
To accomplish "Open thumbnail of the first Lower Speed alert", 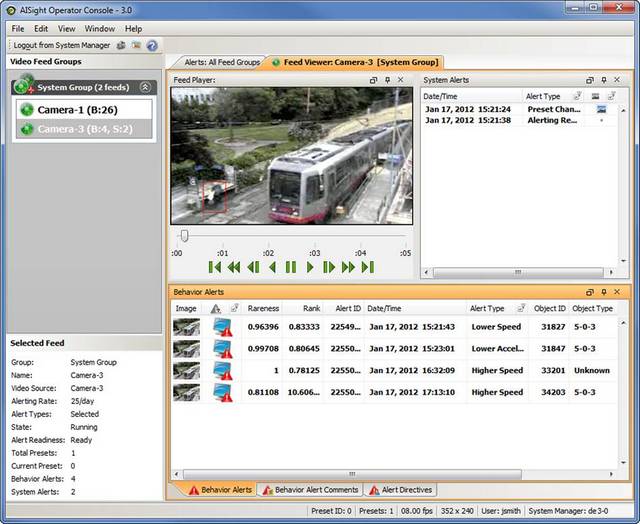I will (x=186, y=327).
